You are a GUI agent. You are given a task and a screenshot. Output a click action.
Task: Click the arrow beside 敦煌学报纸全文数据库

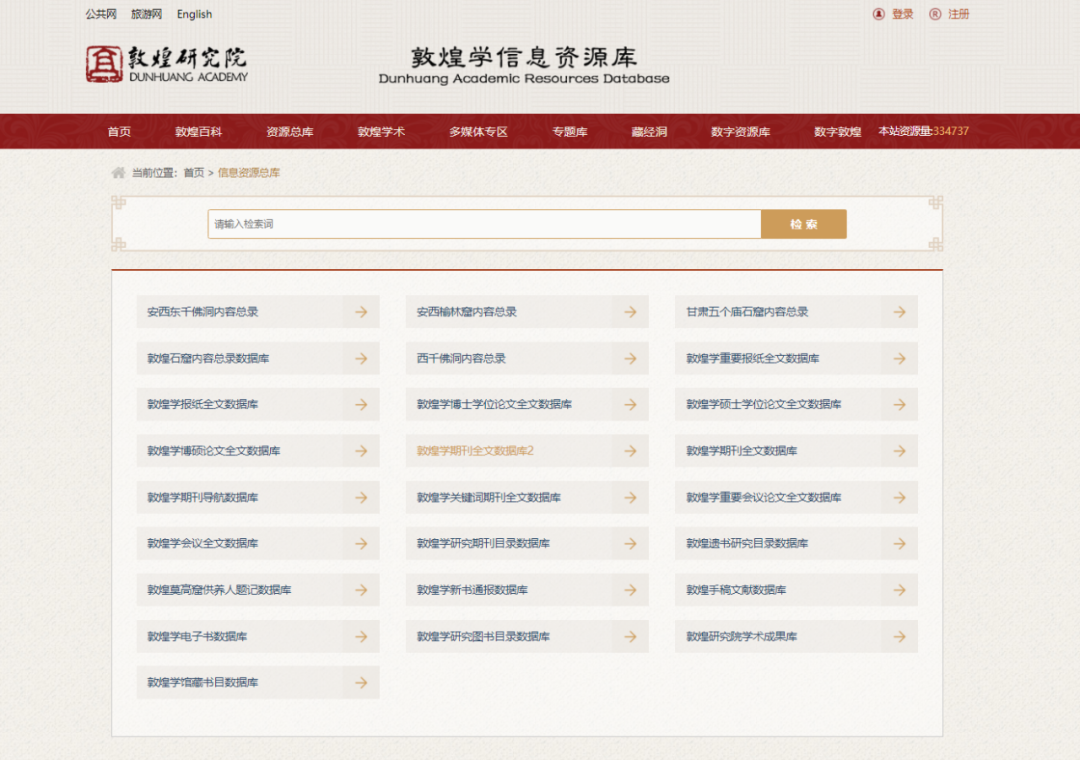tap(361, 404)
